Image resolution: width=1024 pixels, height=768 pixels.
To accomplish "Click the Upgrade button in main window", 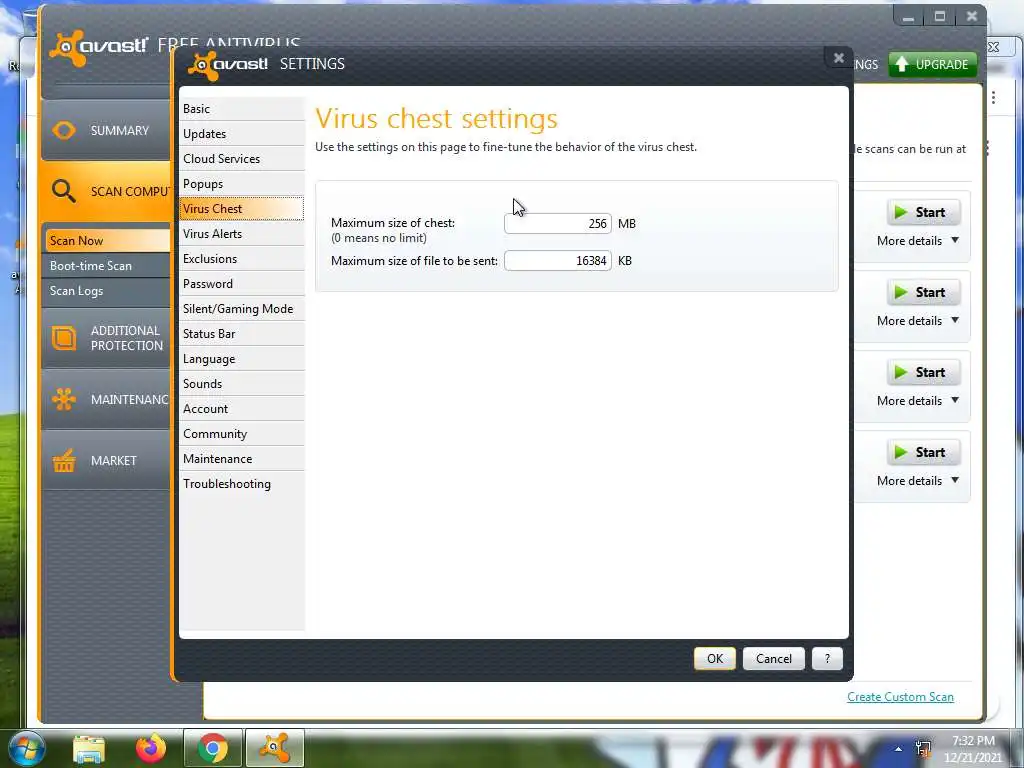I will point(933,64).
